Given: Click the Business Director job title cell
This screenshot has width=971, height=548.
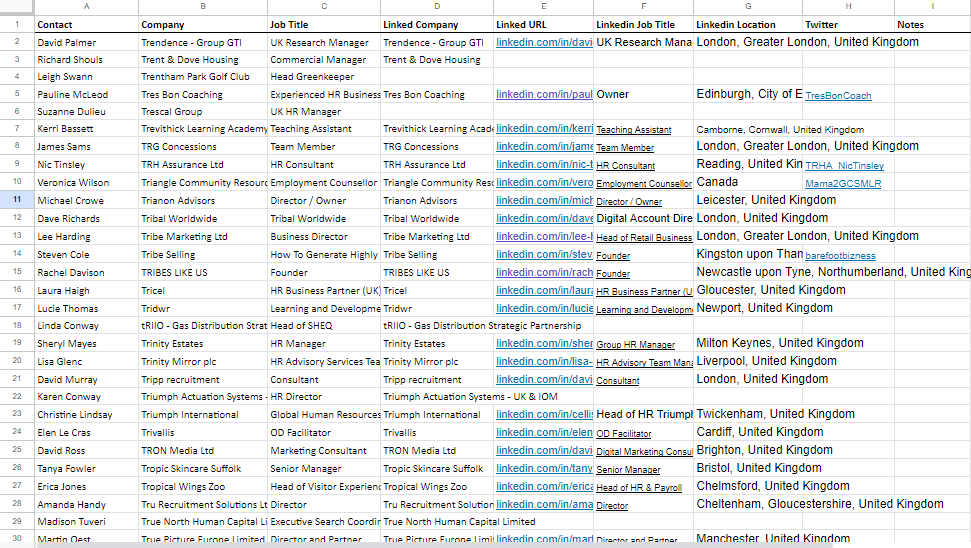Looking at the screenshot, I should tap(324, 237).
